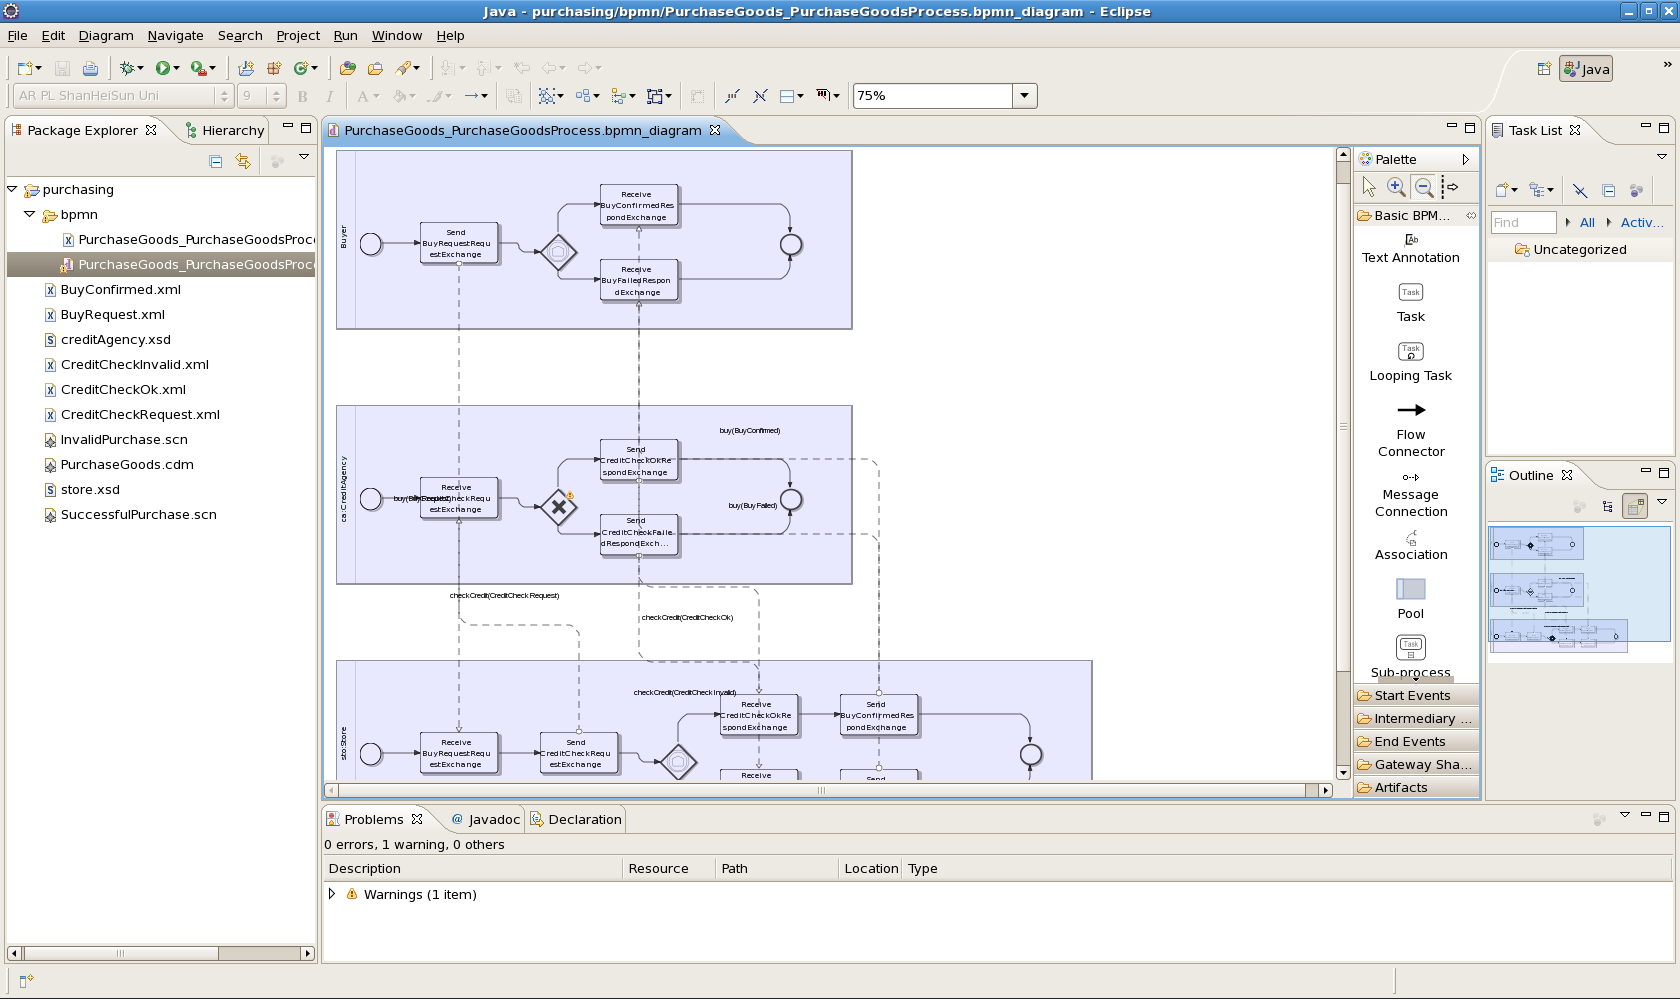The height and width of the screenshot is (1000, 1680).
Task: Pick the Message Connection tool
Action: click(1410, 495)
